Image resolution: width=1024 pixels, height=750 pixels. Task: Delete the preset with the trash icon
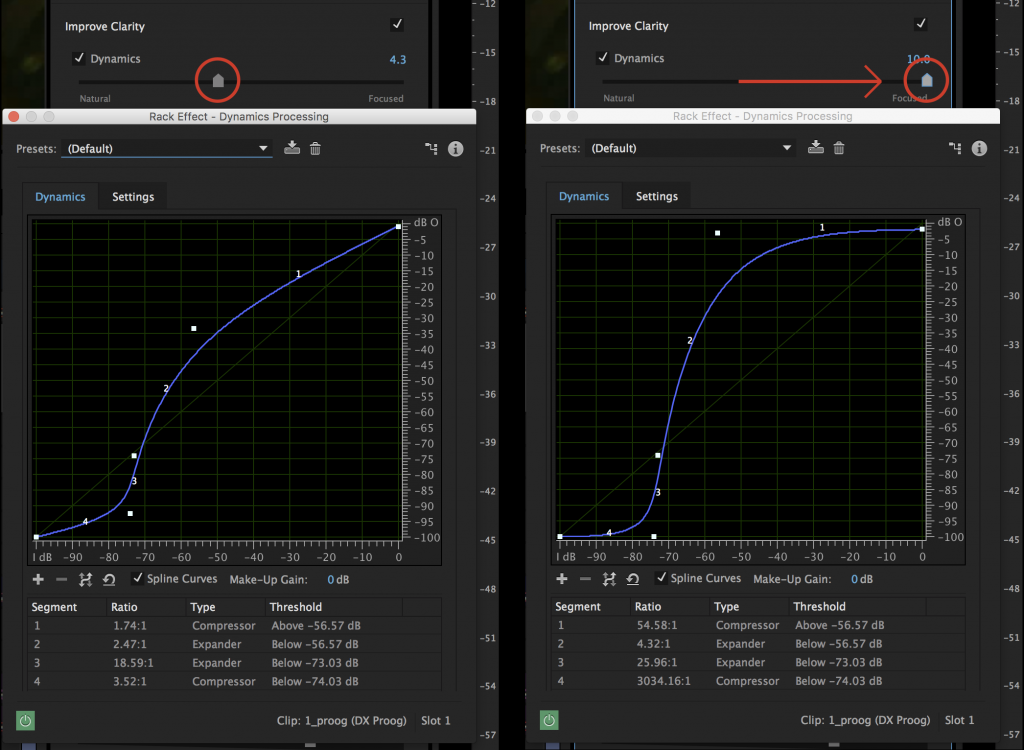tap(314, 148)
